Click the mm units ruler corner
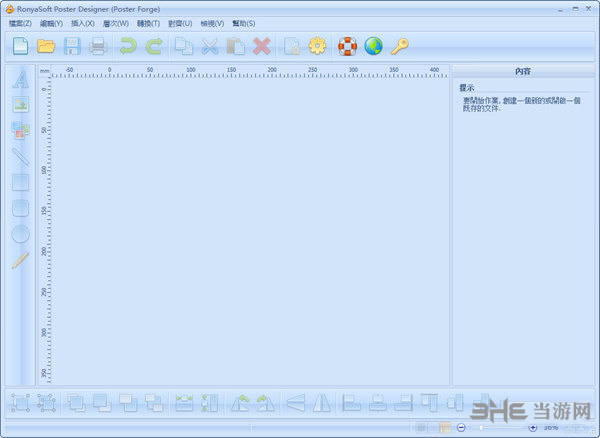This screenshot has height=438, width=600. [x=45, y=71]
